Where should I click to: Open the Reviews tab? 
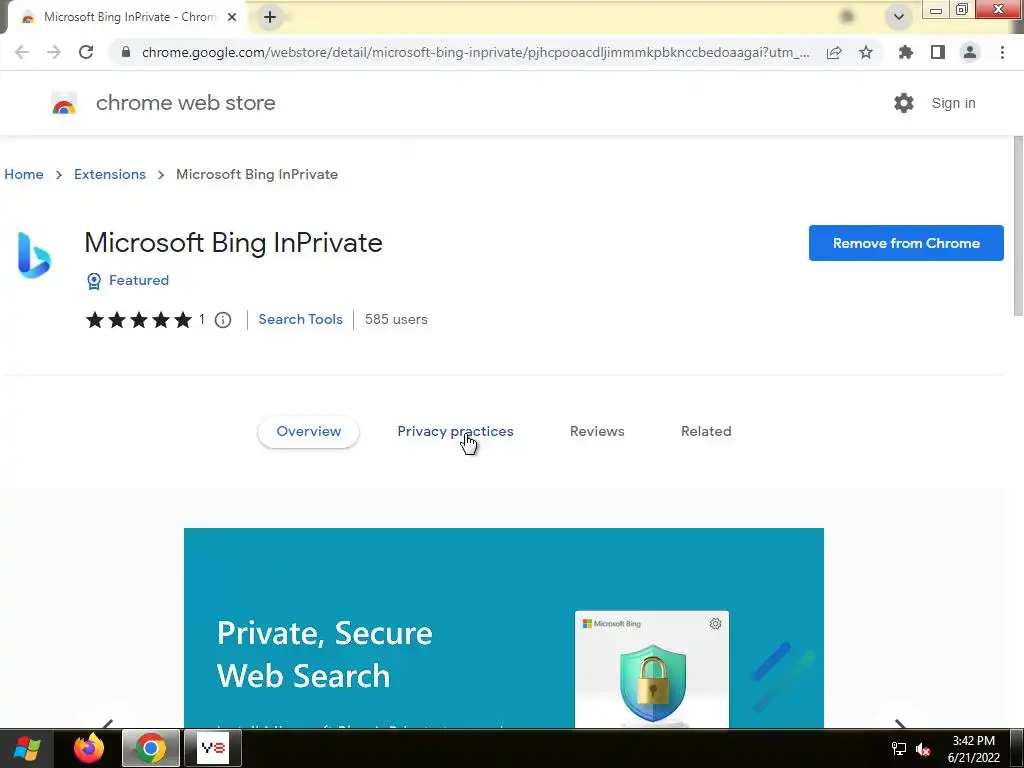tap(597, 432)
